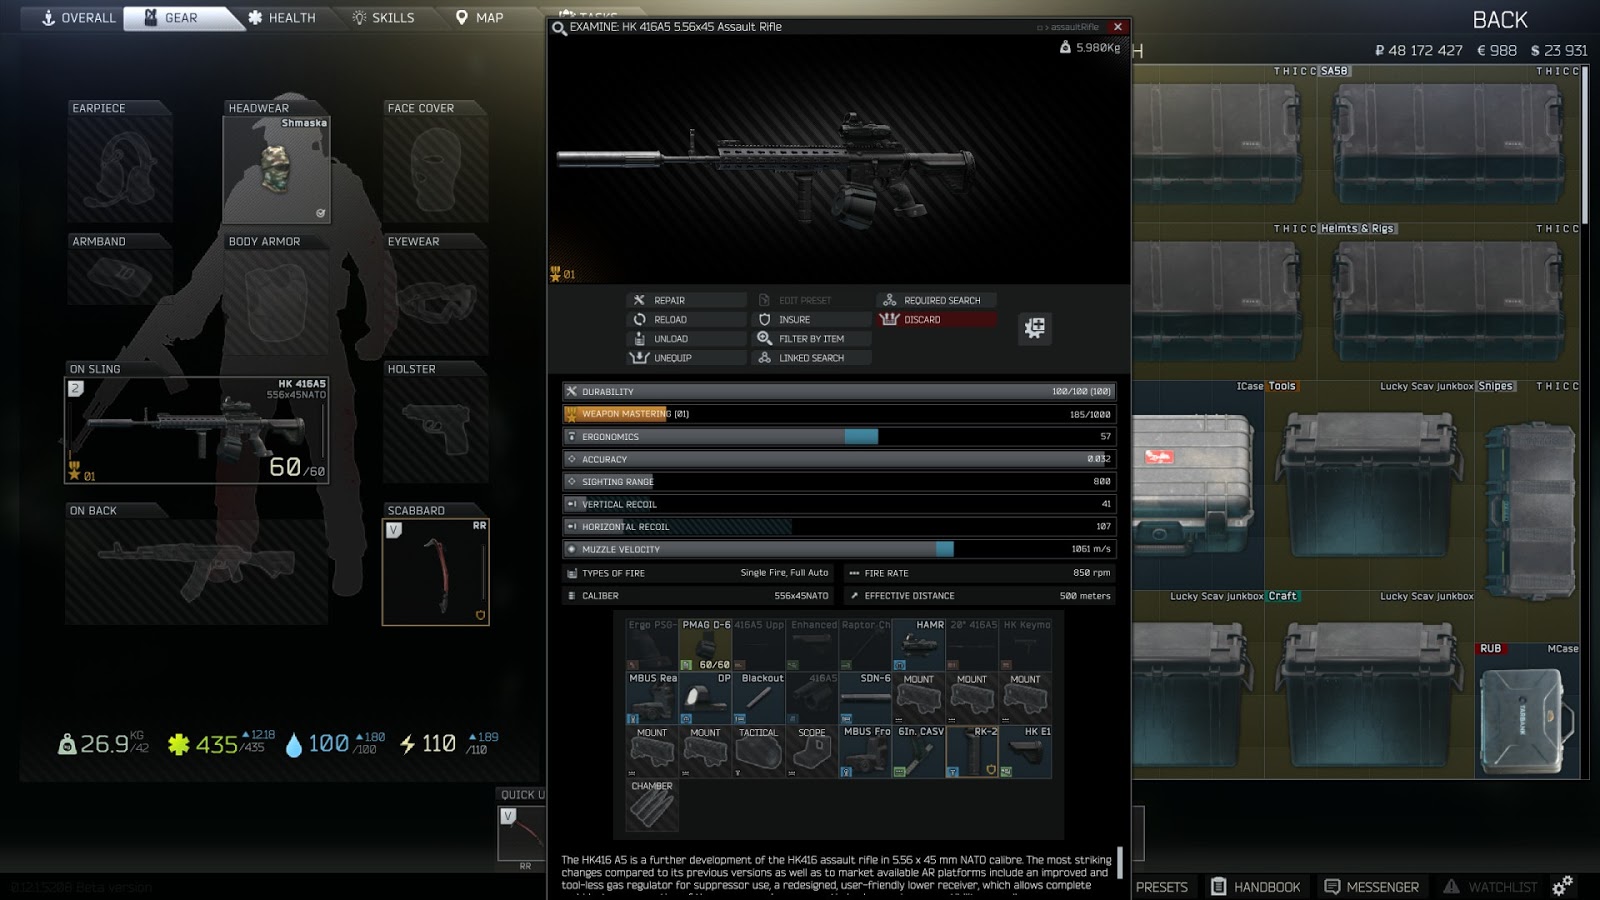Click the empty Holster slot
The height and width of the screenshot is (900, 1600).
(436, 430)
